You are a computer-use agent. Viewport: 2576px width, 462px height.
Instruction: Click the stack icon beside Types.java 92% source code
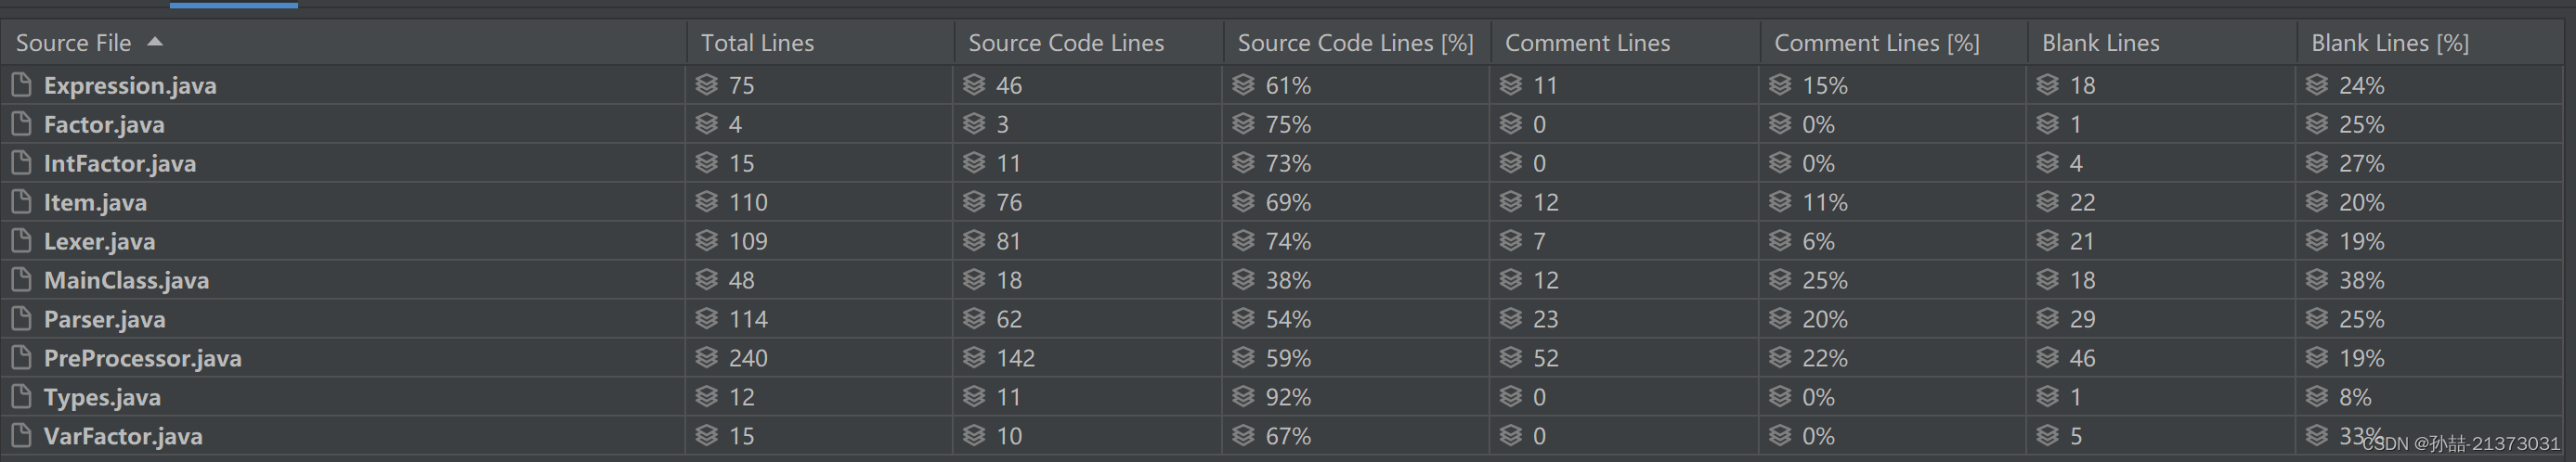click(x=1243, y=397)
